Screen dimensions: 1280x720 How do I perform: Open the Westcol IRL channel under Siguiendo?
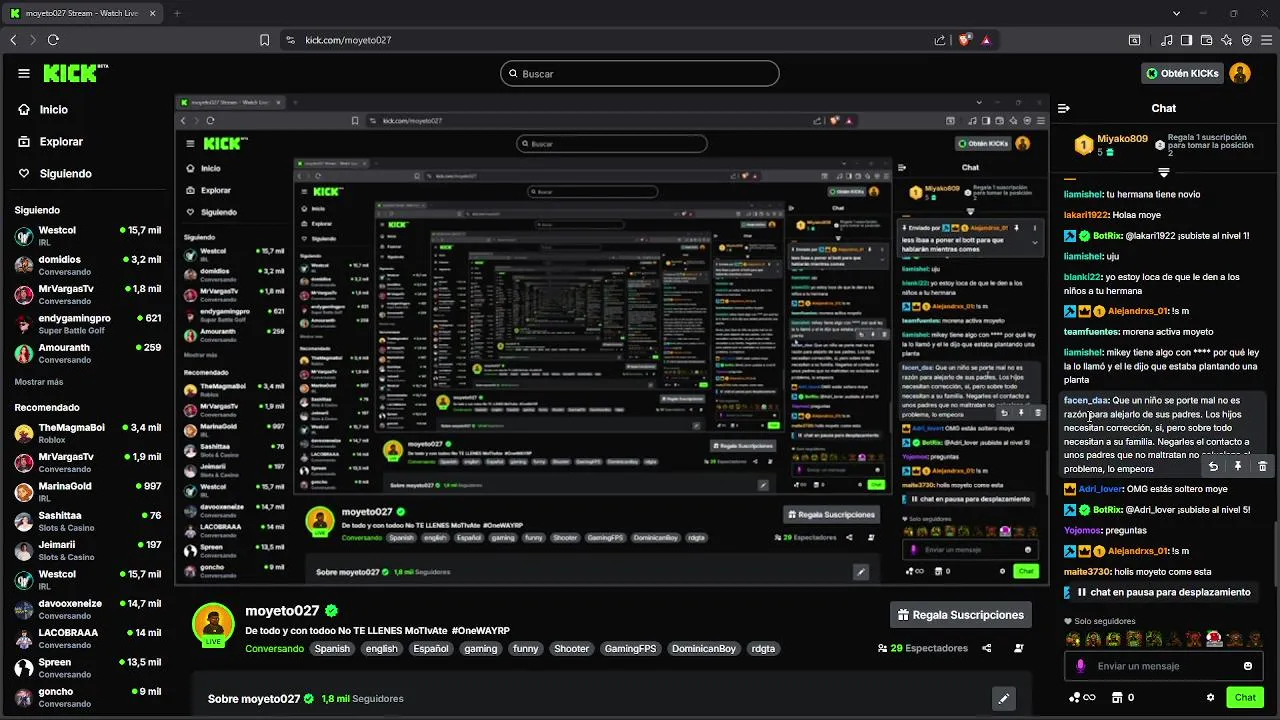click(x=88, y=237)
